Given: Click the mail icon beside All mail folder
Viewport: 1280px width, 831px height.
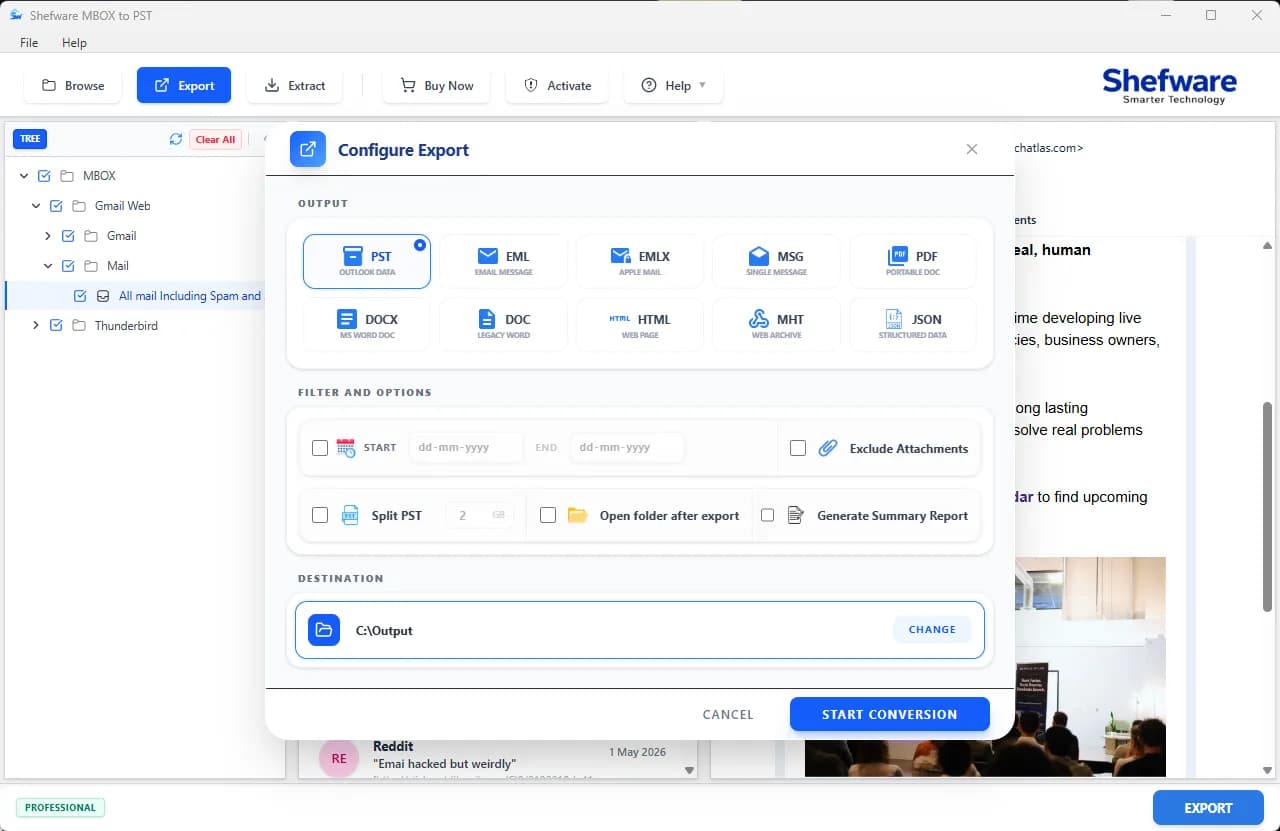Looking at the screenshot, I should (103, 296).
